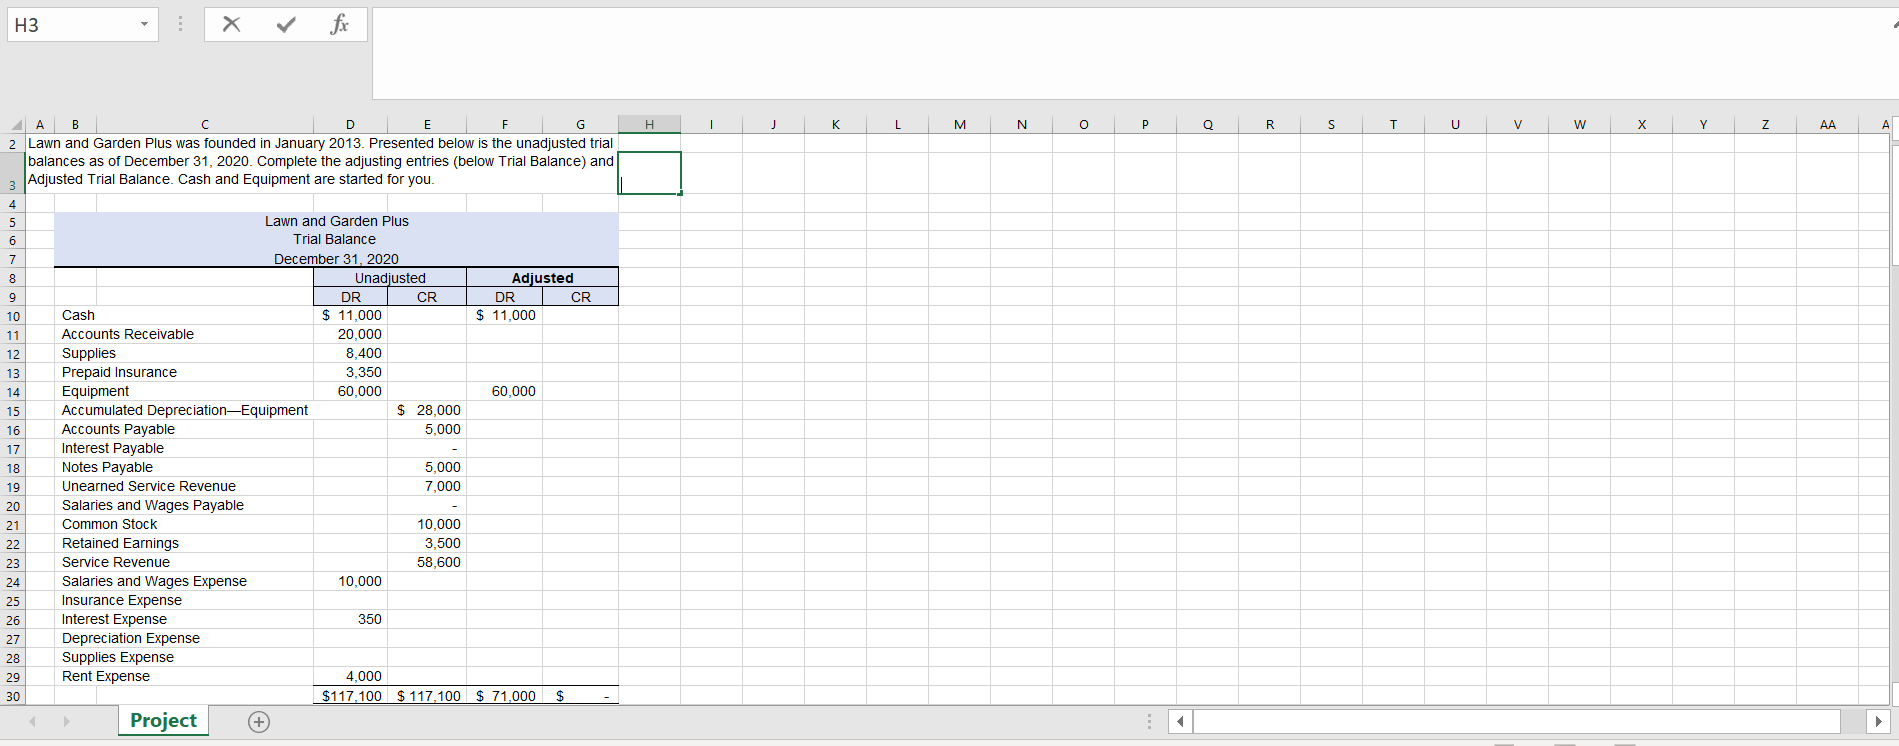Click the 'Unadjusted' header cell
The width and height of the screenshot is (1899, 746).
click(390, 278)
